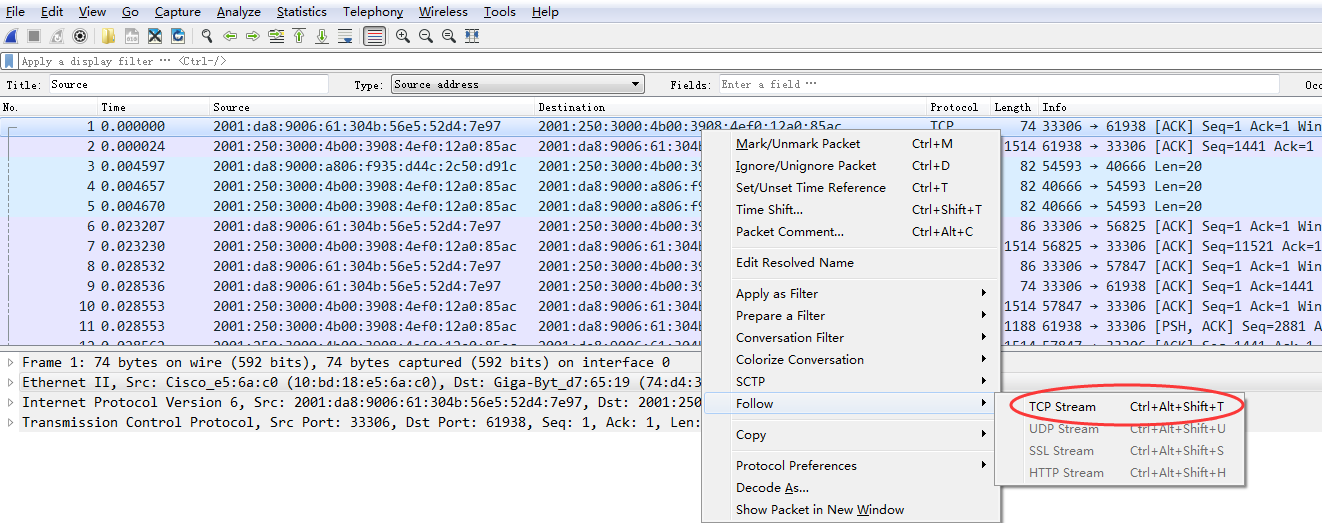This screenshot has width=1322, height=523.
Task: Click the Find Packet magnifier icon
Action: (207, 36)
